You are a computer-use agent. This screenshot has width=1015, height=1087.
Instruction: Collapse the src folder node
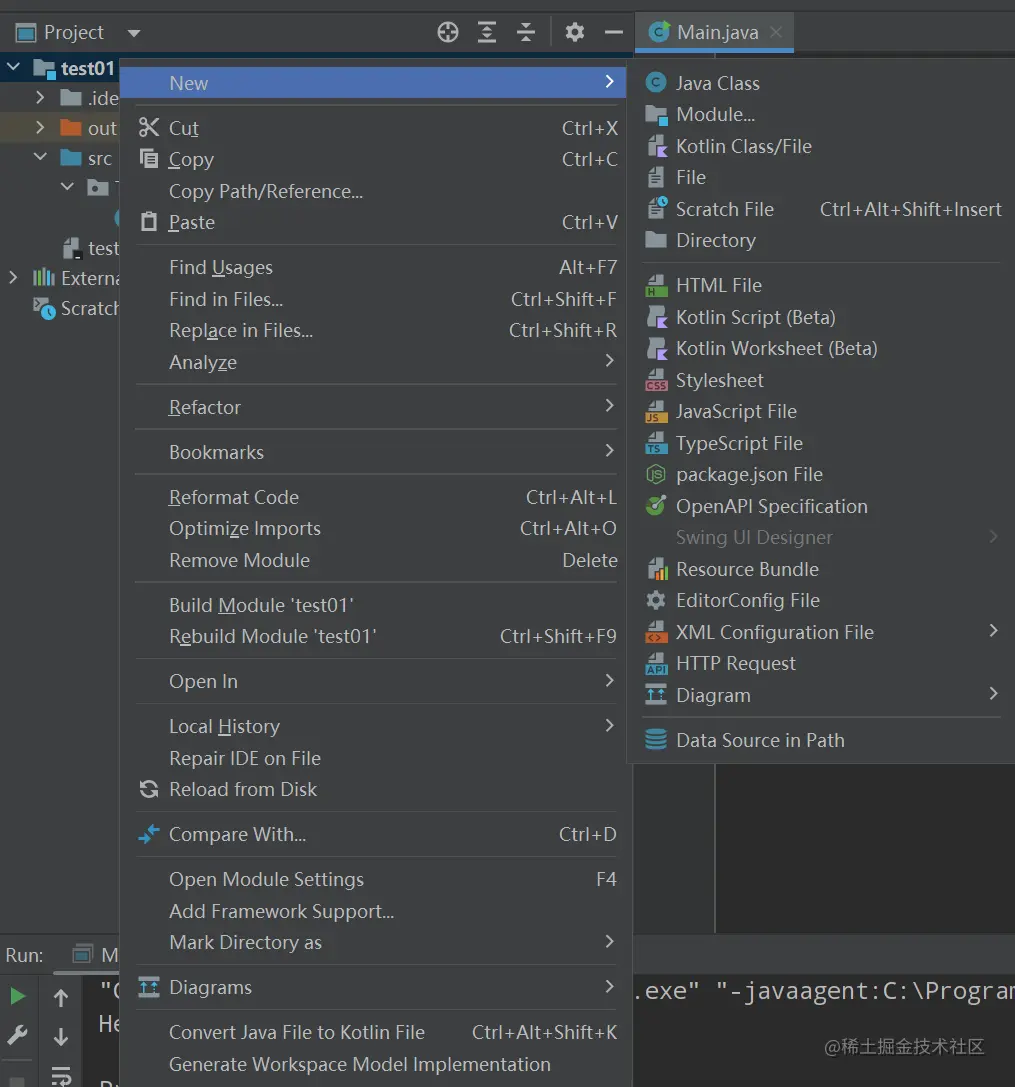click(40, 157)
